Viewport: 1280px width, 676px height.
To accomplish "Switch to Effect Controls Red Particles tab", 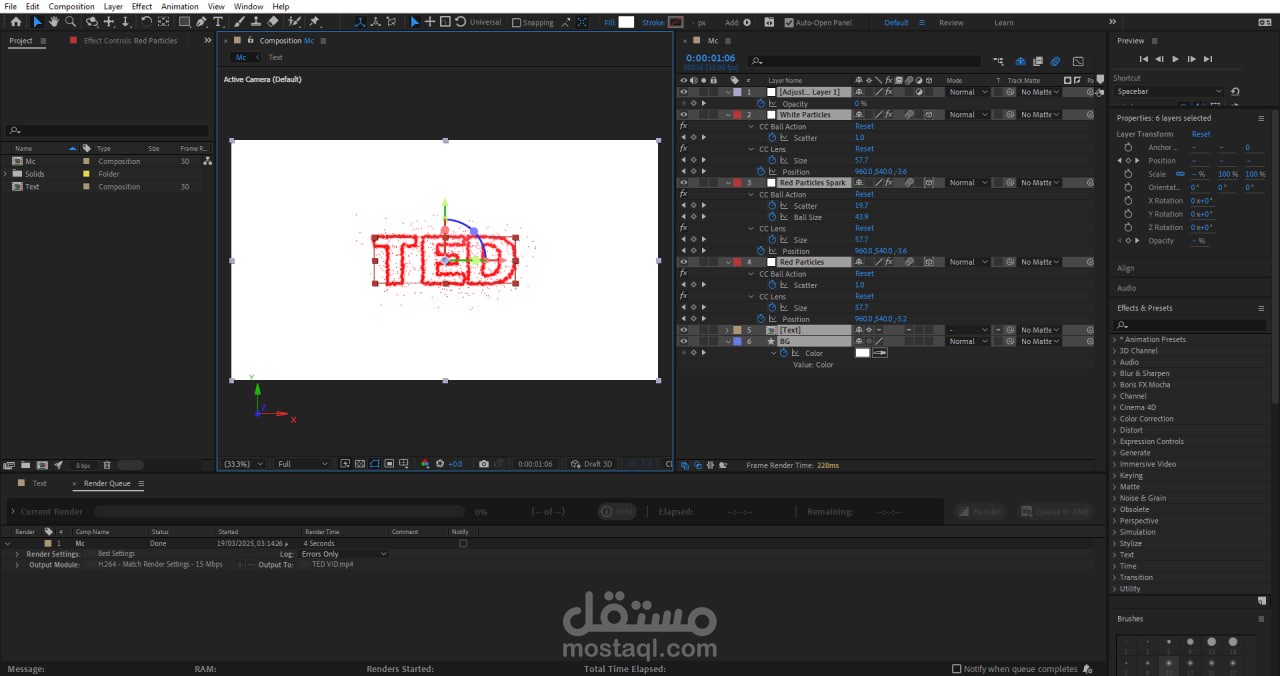I will [130, 40].
